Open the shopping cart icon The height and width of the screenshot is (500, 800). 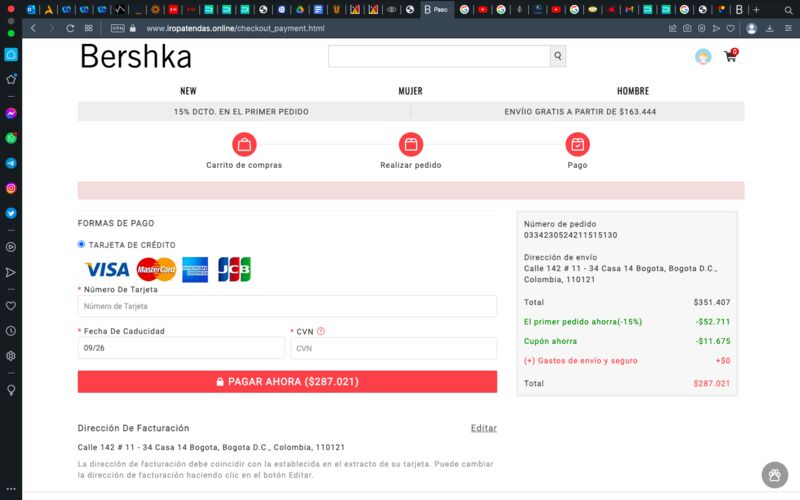pos(731,56)
